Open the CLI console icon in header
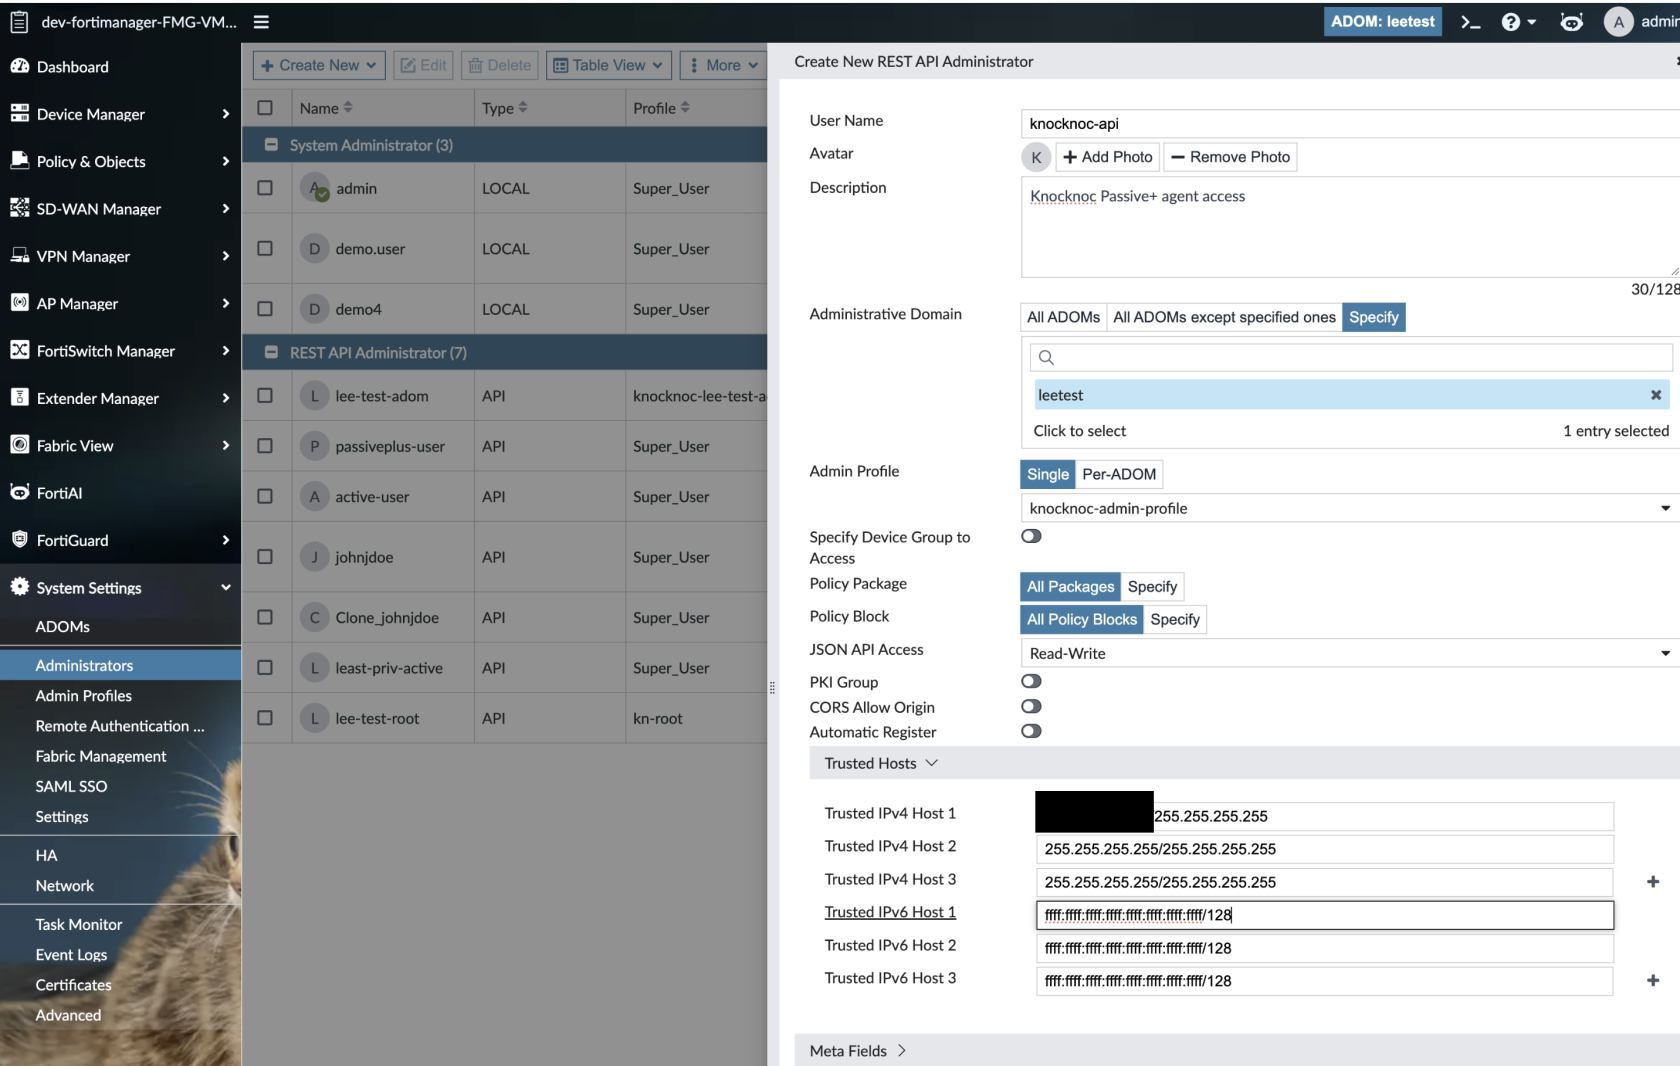The height and width of the screenshot is (1066, 1680). 1470,22
